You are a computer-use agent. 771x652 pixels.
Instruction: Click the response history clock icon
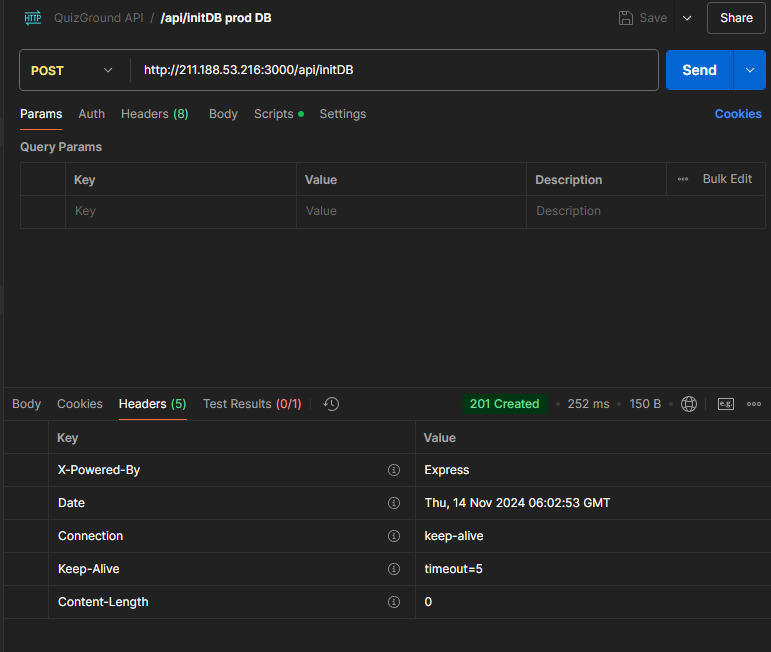click(x=331, y=404)
